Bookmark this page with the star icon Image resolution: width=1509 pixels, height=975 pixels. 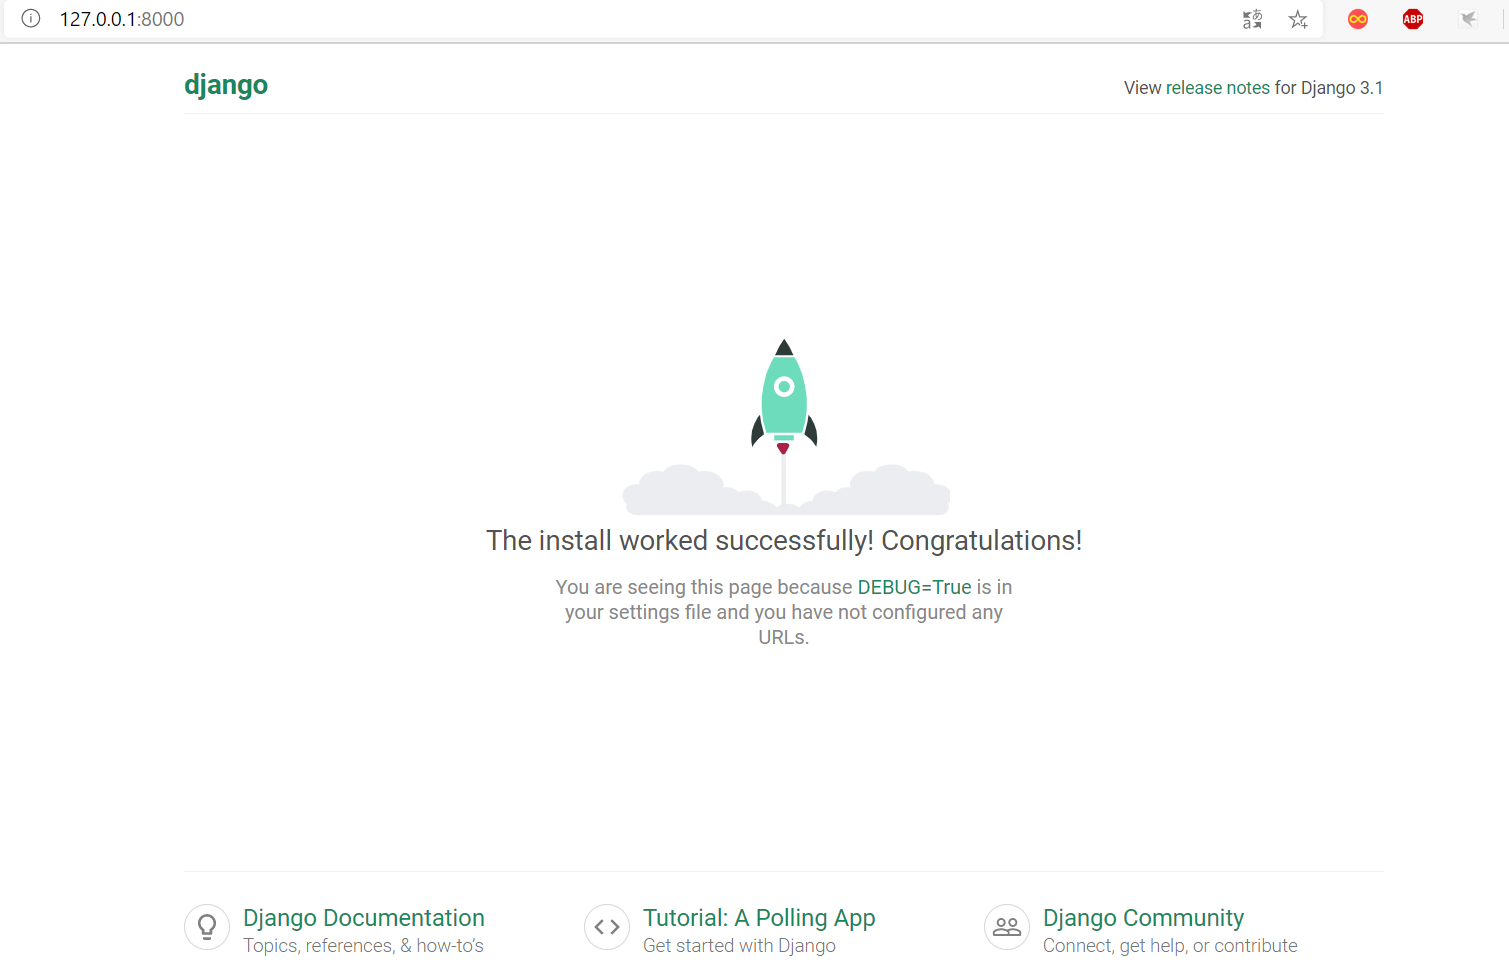point(1298,19)
